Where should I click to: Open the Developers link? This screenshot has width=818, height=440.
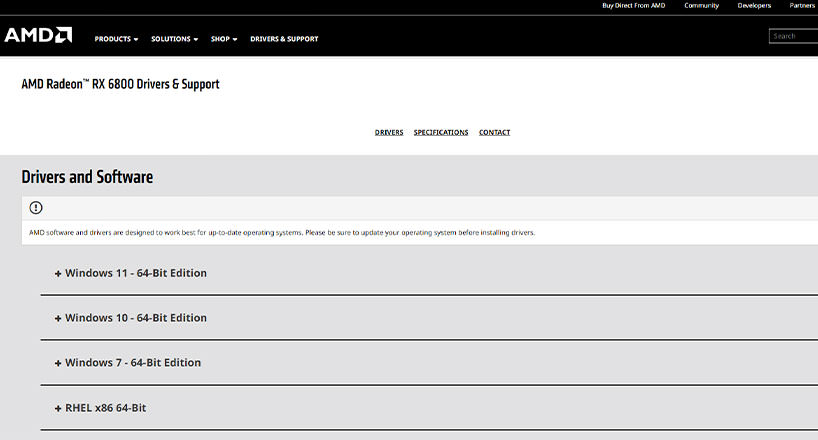click(754, 6)
